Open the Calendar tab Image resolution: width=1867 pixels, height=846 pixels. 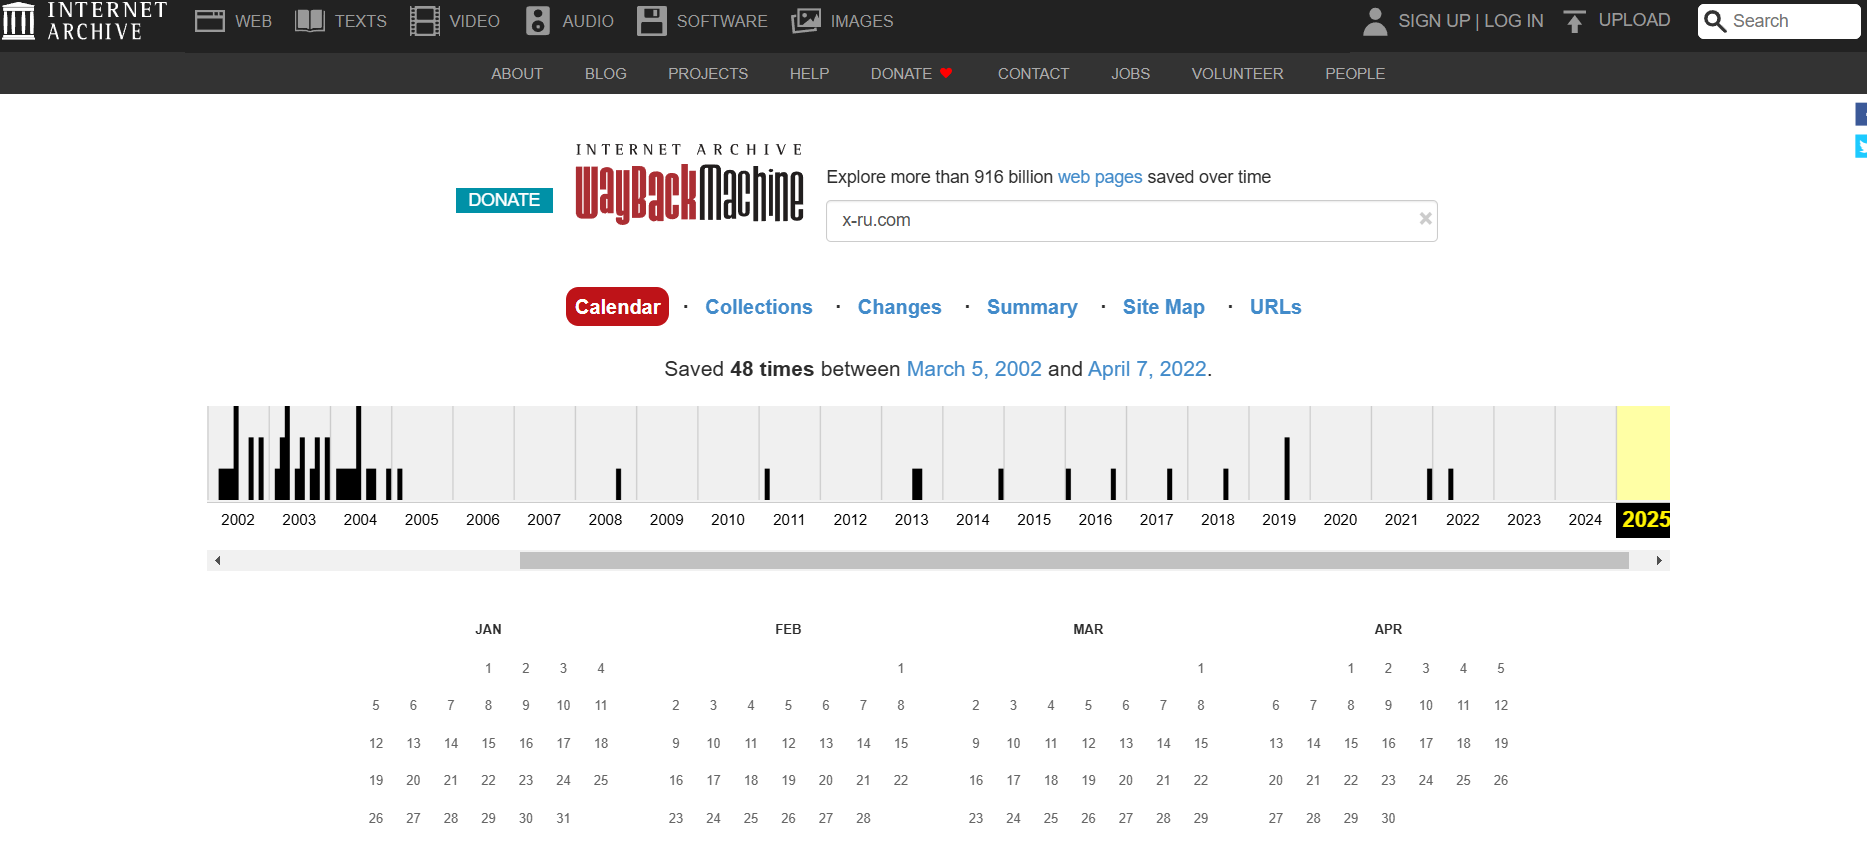point(617,307)
